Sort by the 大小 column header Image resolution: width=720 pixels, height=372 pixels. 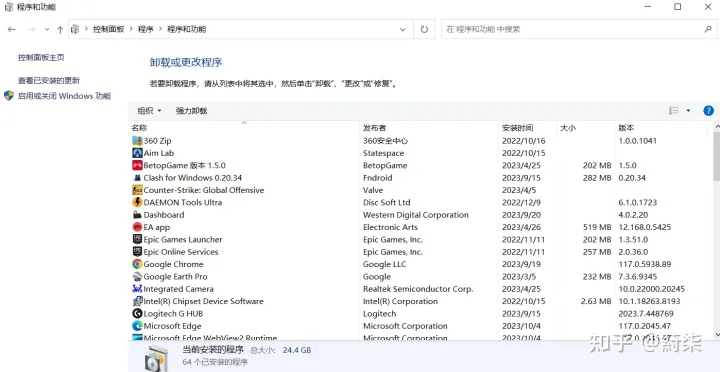click(x=586, y=128)
